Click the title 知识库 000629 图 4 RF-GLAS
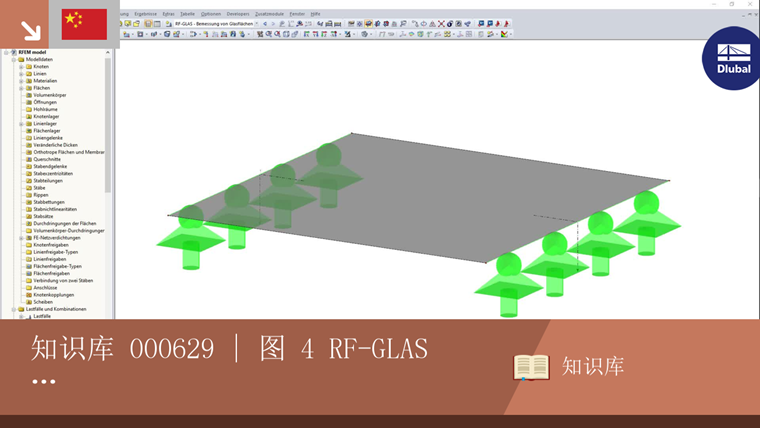The width and height of the screenshot is (760, 428). click(229, 348)
